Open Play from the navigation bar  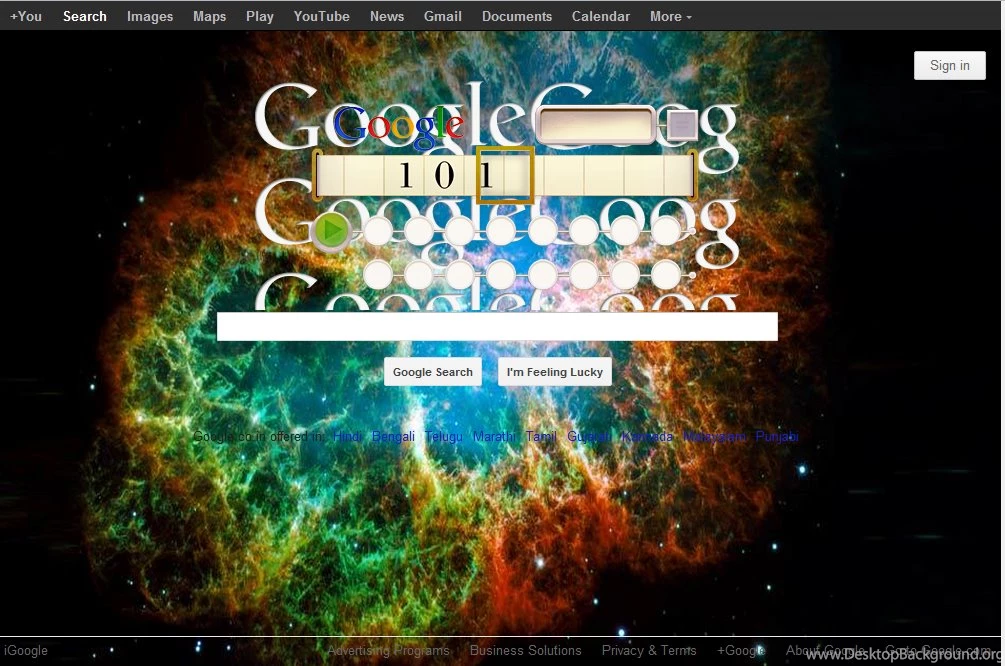click(260, 16)
